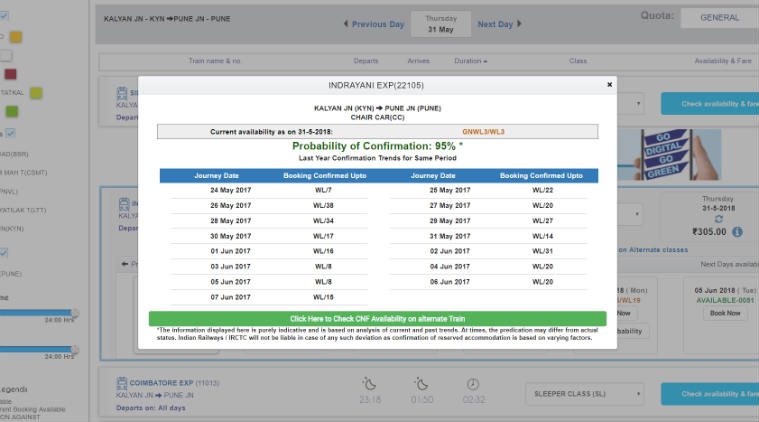Click the Previous Day left arrow
The height and width of the screenshot is (422, 759).
pos(347,24)
